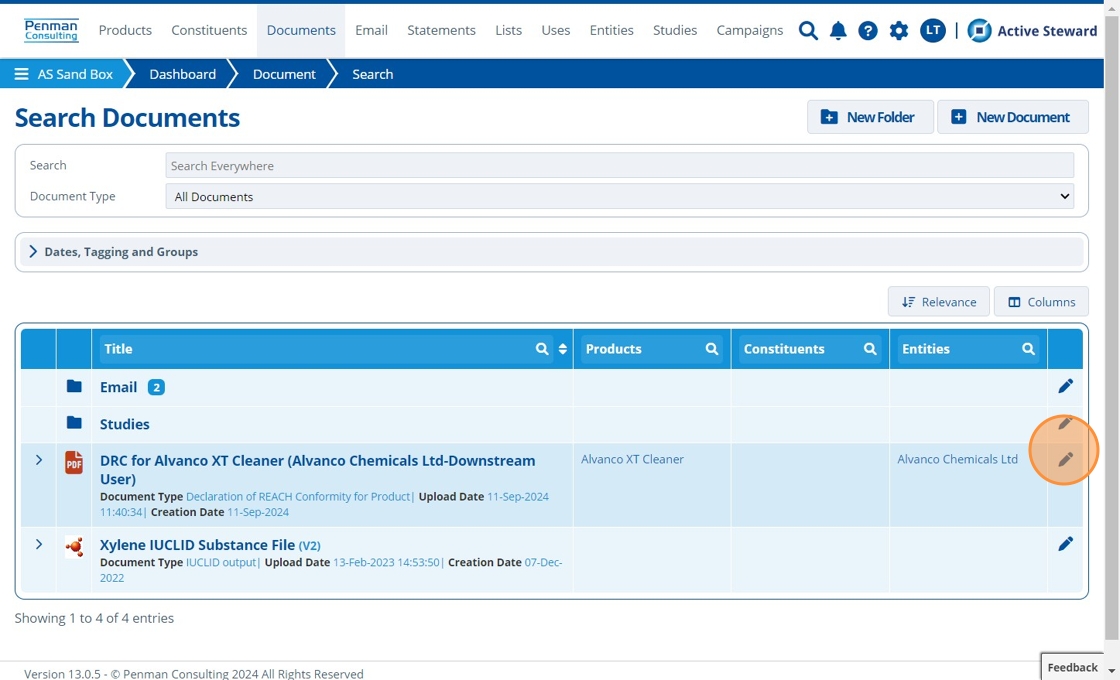Click Showing 1 to 4 of 4 entries
The image size is (1120, 680).
click(94, 618)
